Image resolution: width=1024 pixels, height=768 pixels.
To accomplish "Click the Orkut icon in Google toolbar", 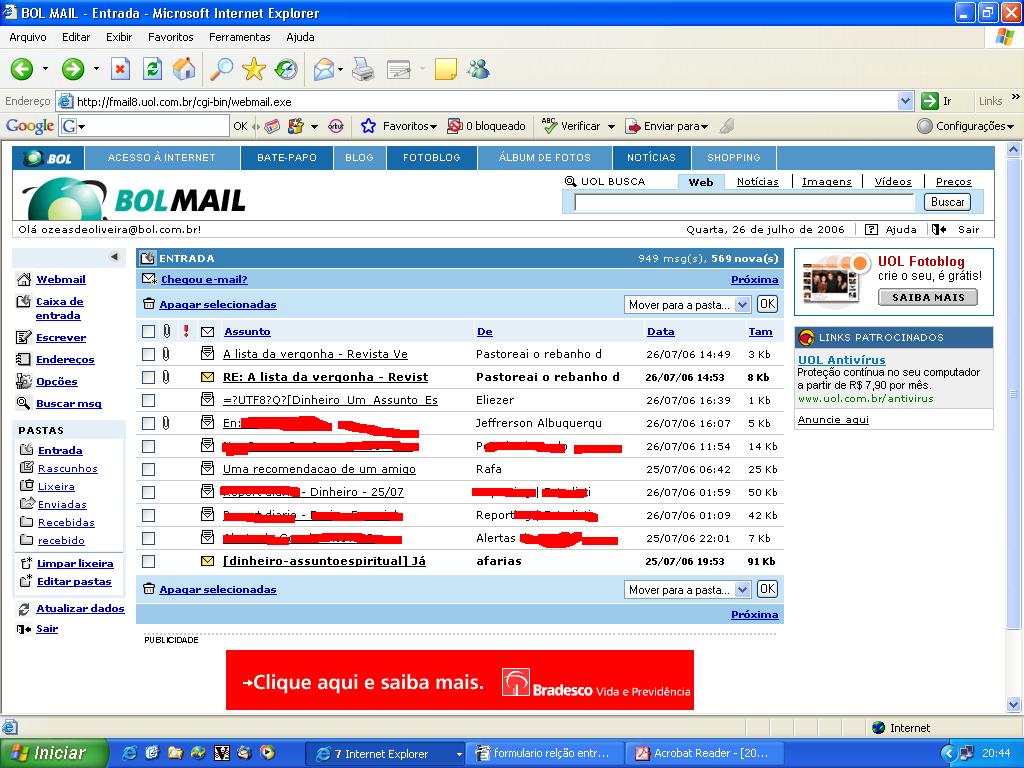I will click(336, 126).
